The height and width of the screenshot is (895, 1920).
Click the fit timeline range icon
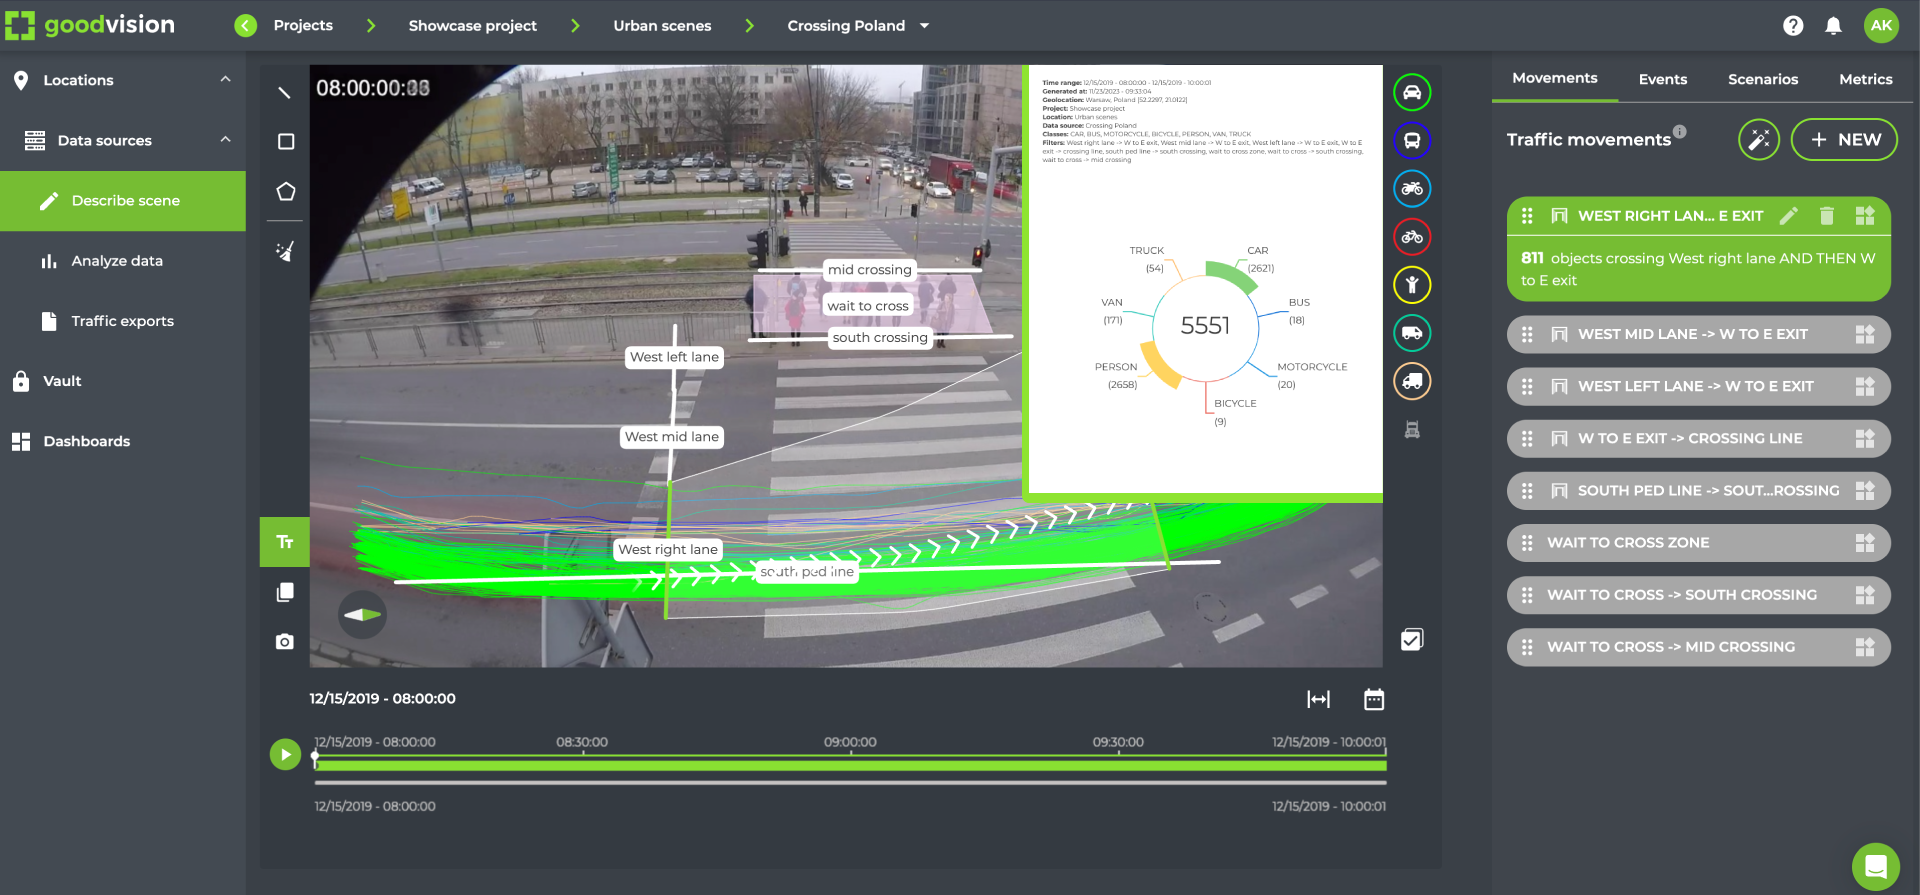pyautogui.click(x=1319, y=699)
